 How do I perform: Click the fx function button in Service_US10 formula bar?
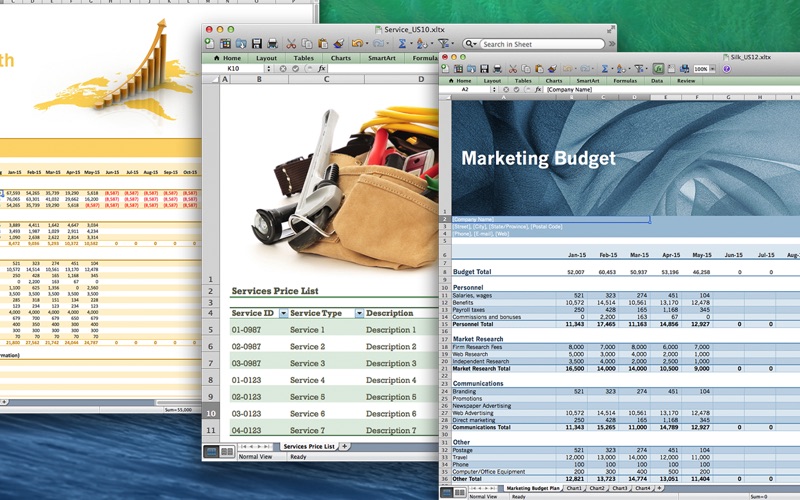(x=322, y=68)
